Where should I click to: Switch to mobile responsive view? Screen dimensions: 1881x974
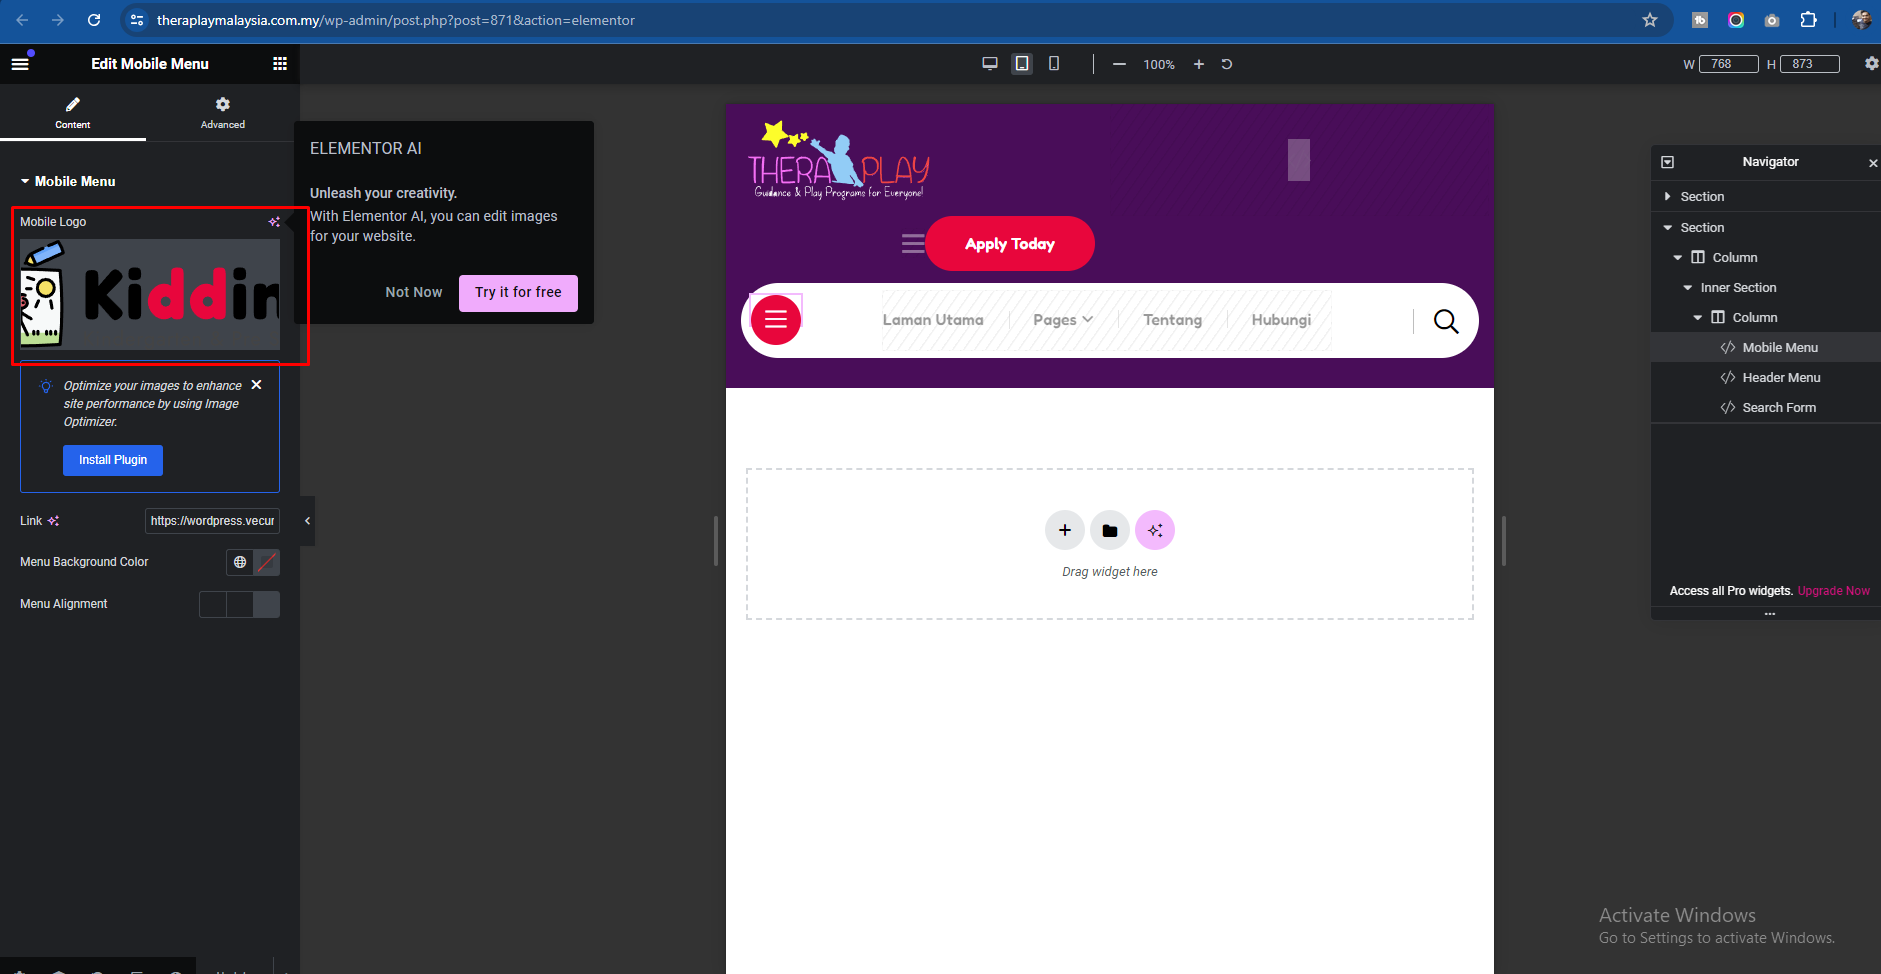tap(1054, 64)
